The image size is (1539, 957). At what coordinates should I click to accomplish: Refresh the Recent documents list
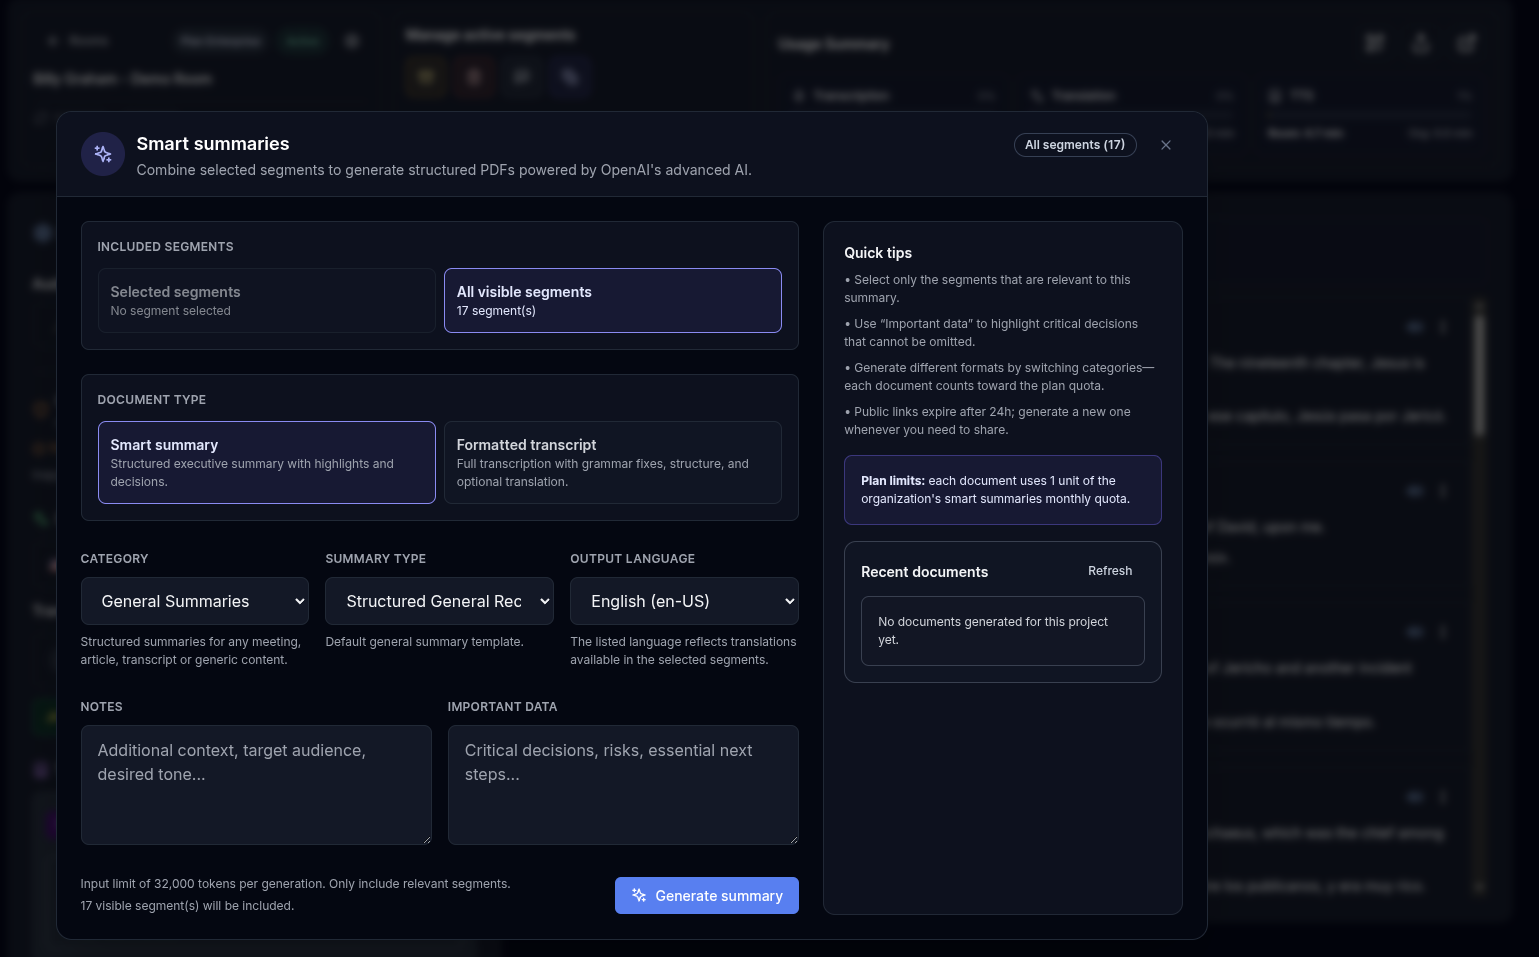(x=1109, y=571)
